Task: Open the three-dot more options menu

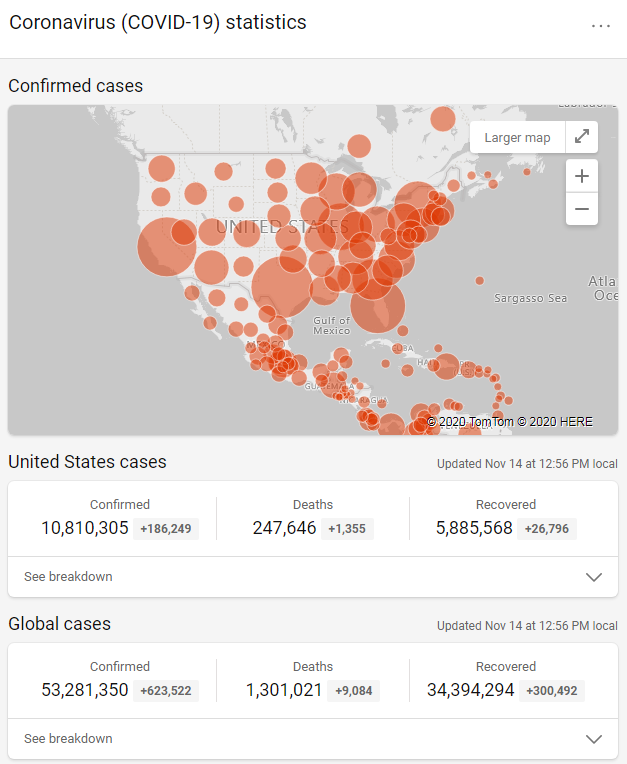Action: coord(601,26)
